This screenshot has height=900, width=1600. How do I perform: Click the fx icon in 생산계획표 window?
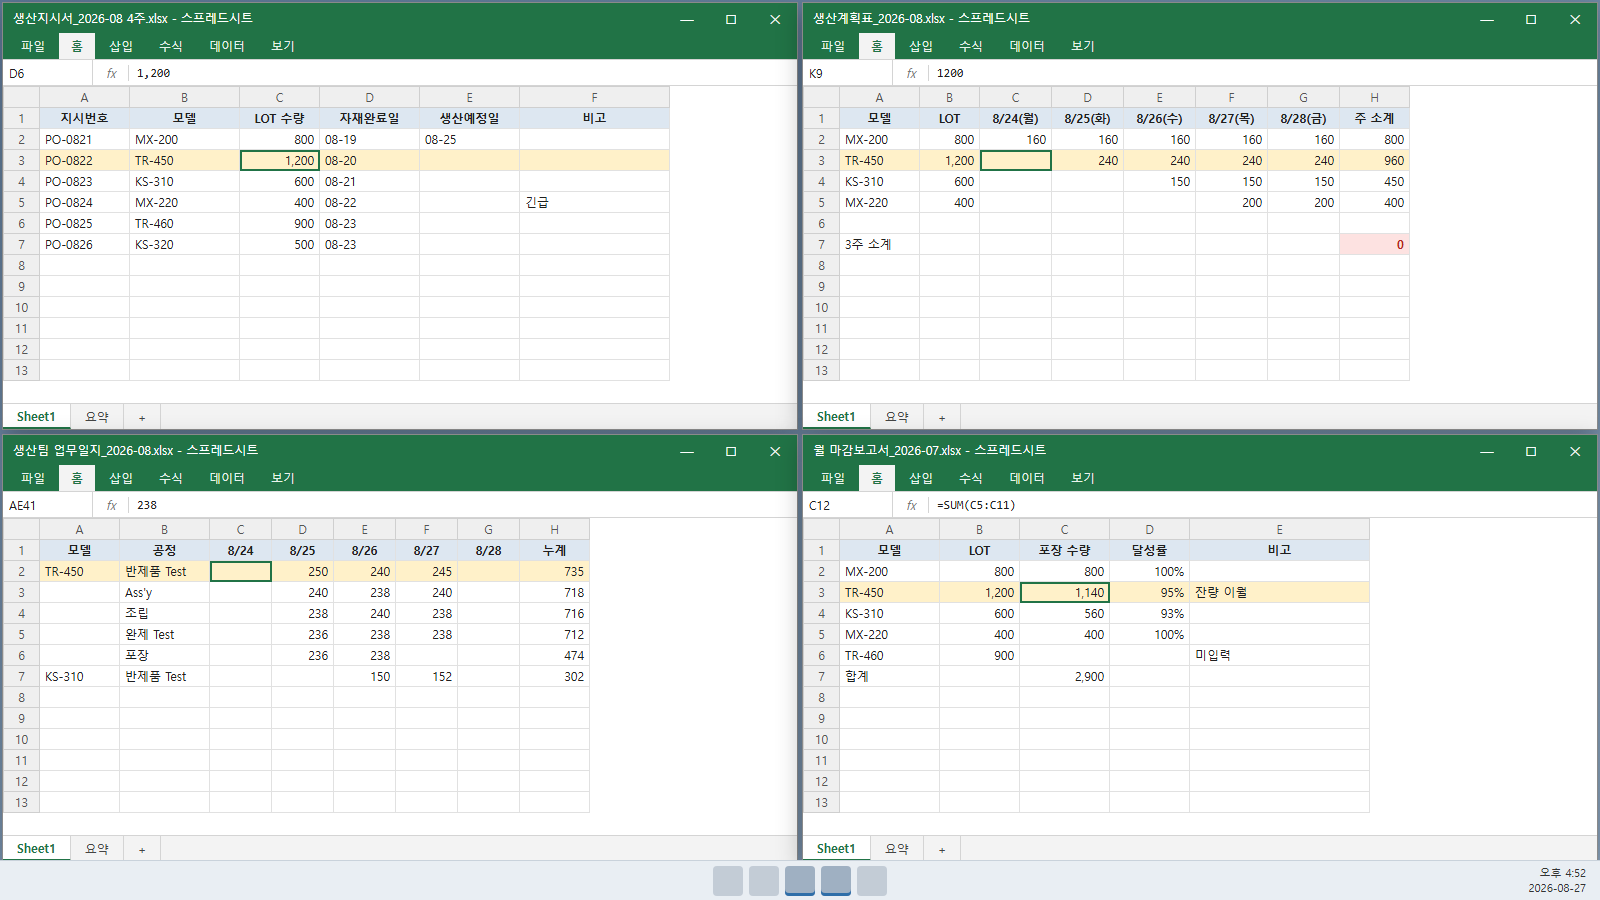tap(912, 73)
